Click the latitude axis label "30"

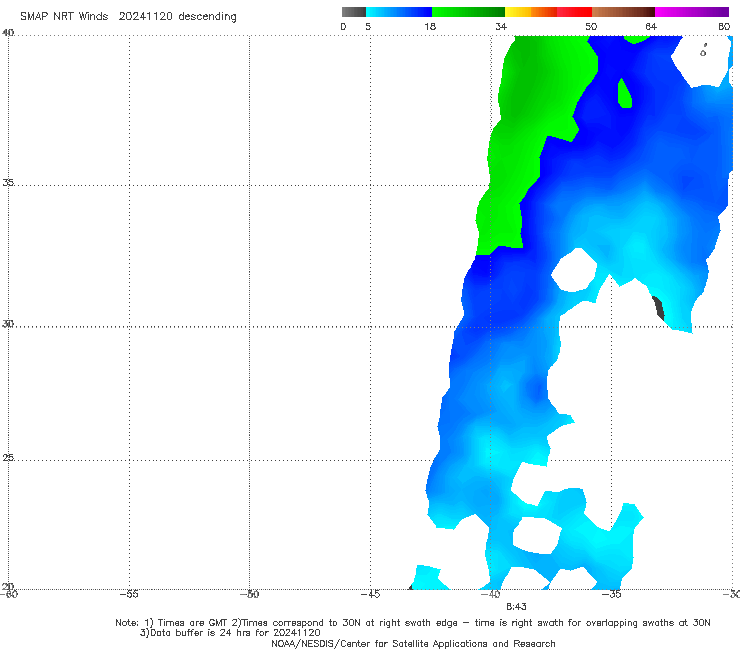tap(8, 324)
